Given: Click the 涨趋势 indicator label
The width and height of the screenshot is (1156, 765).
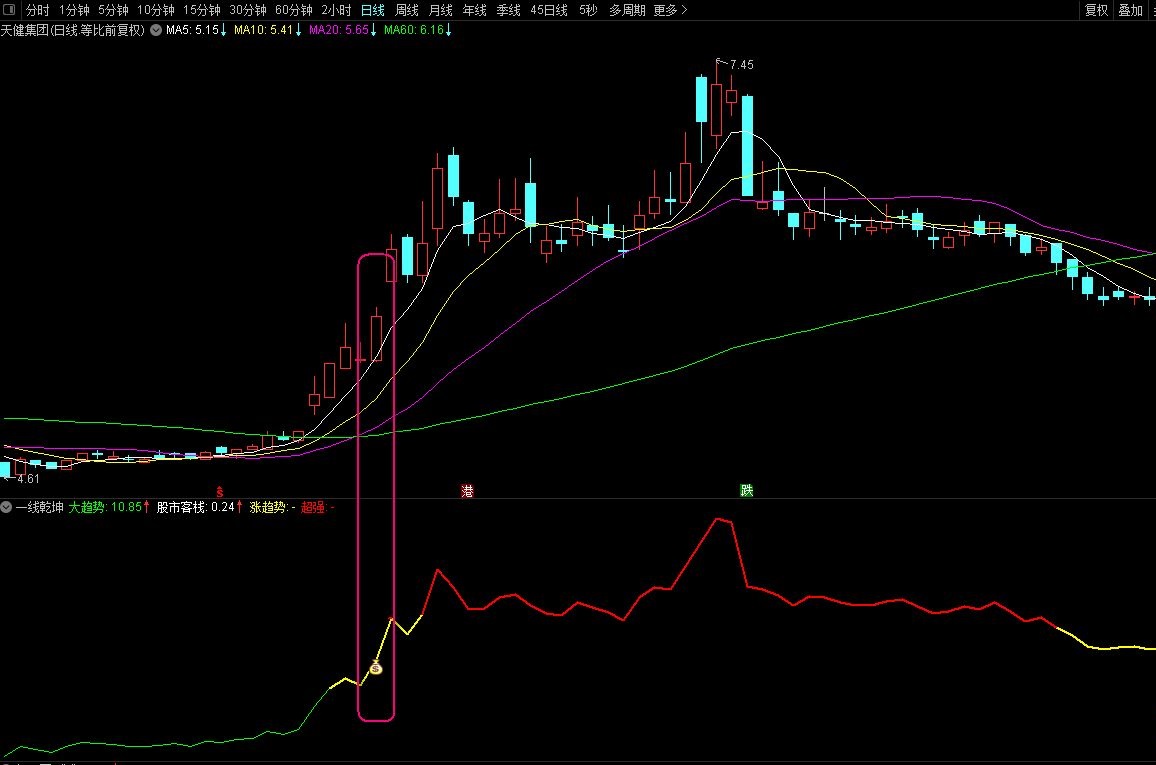Looking at the screenshot, I should 272,507.
